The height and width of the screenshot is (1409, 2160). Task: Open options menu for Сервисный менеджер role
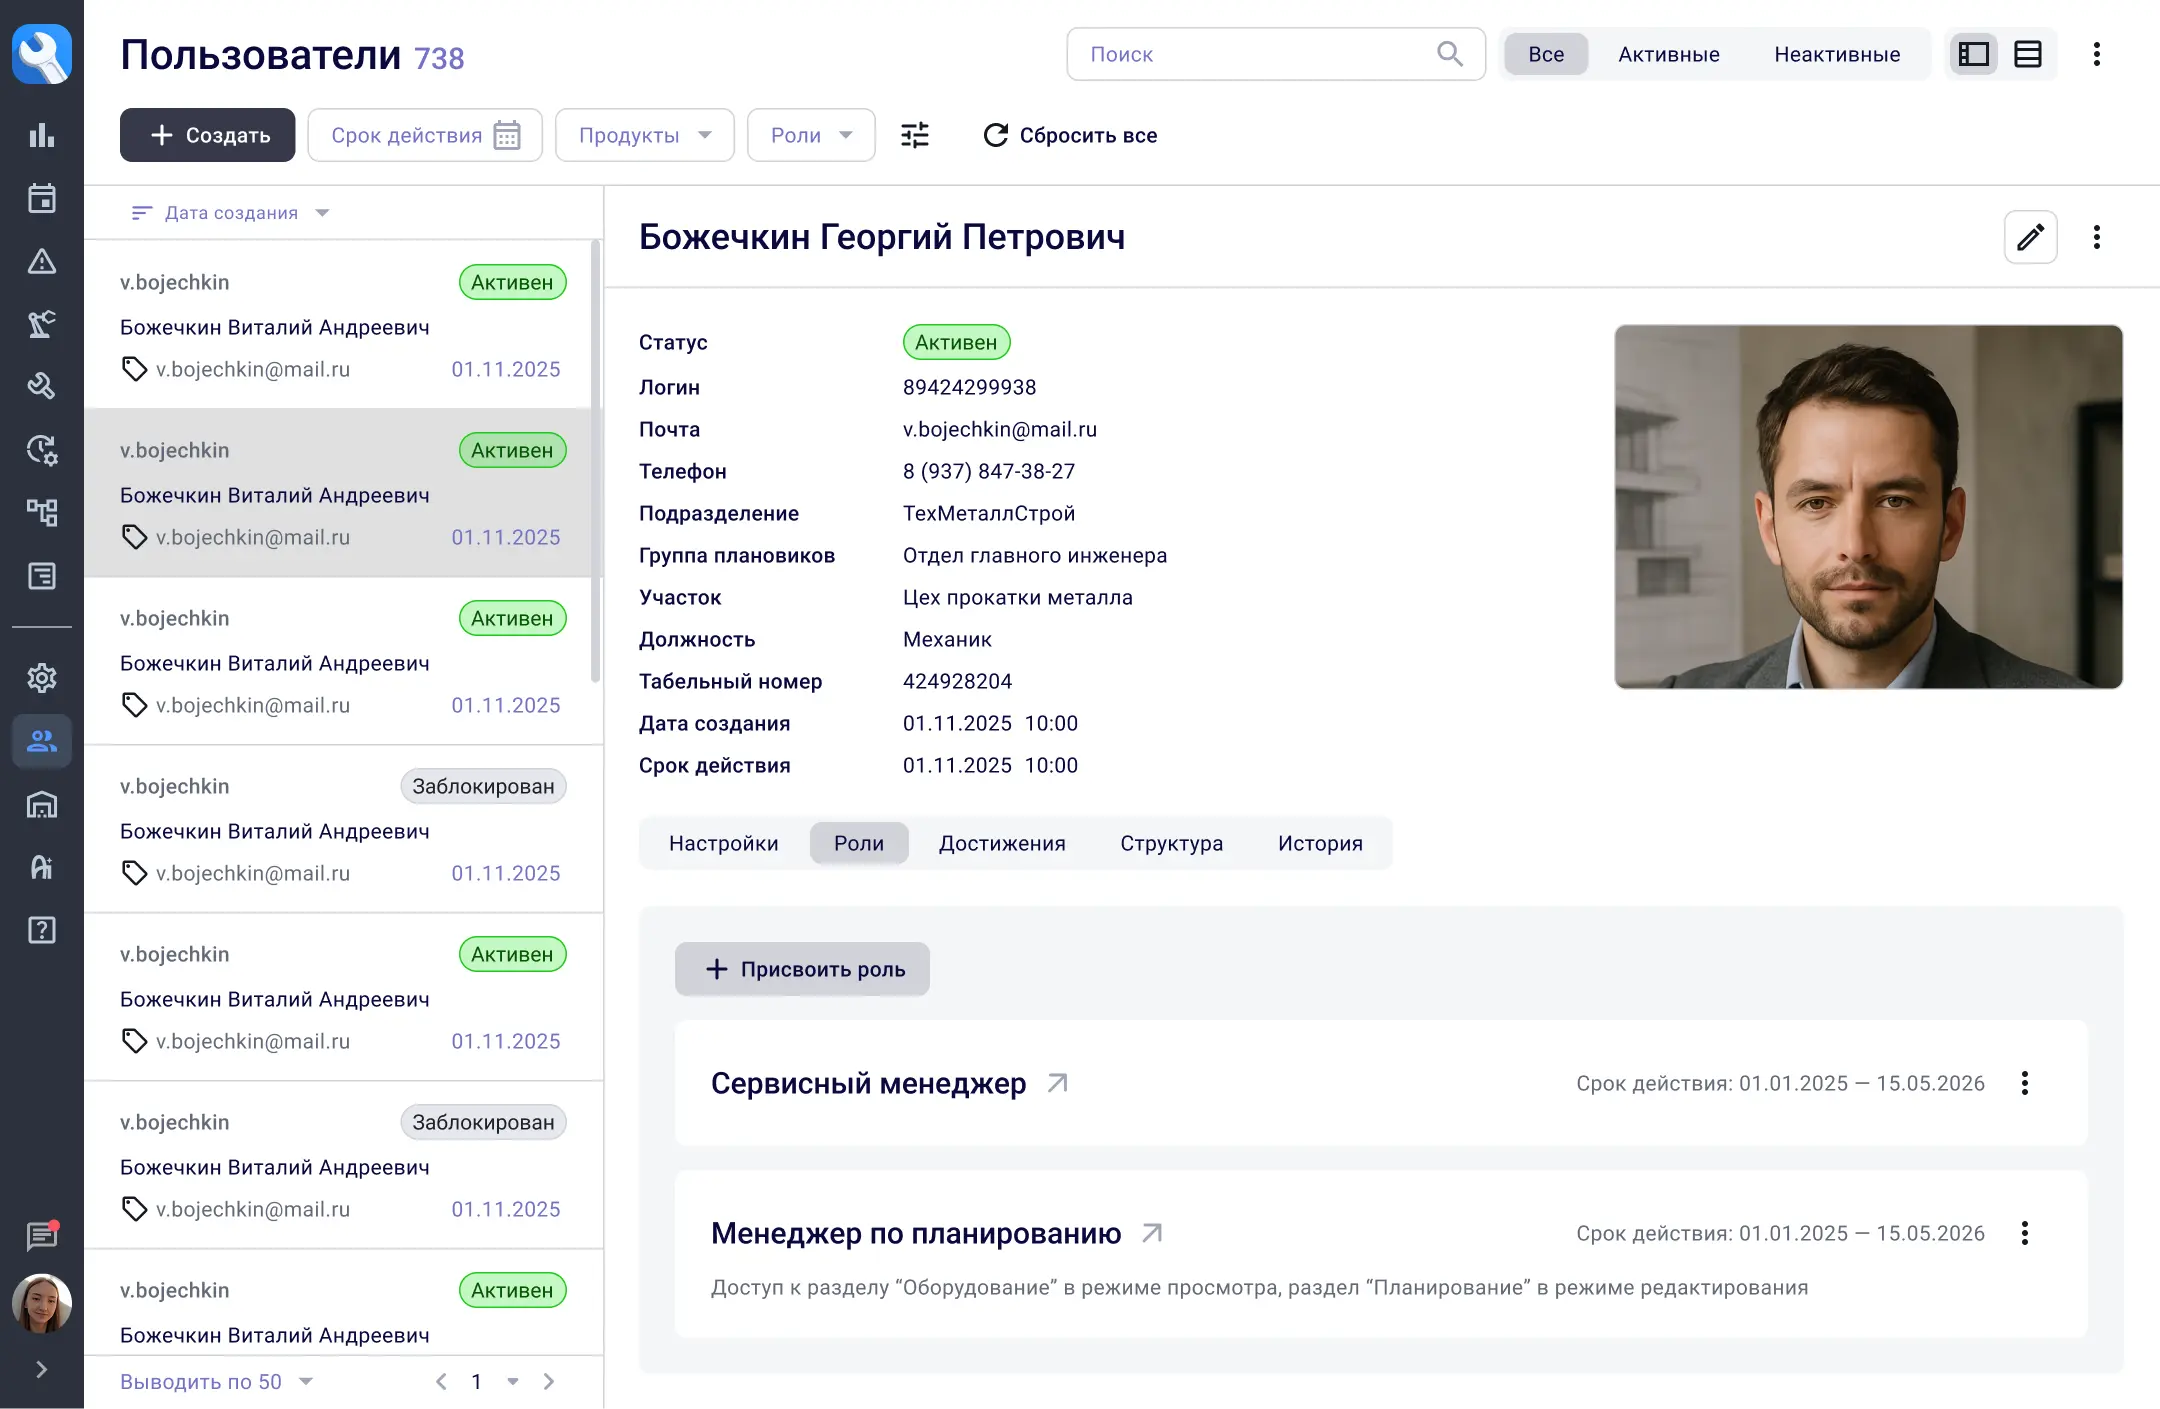coord(2024,1083)
